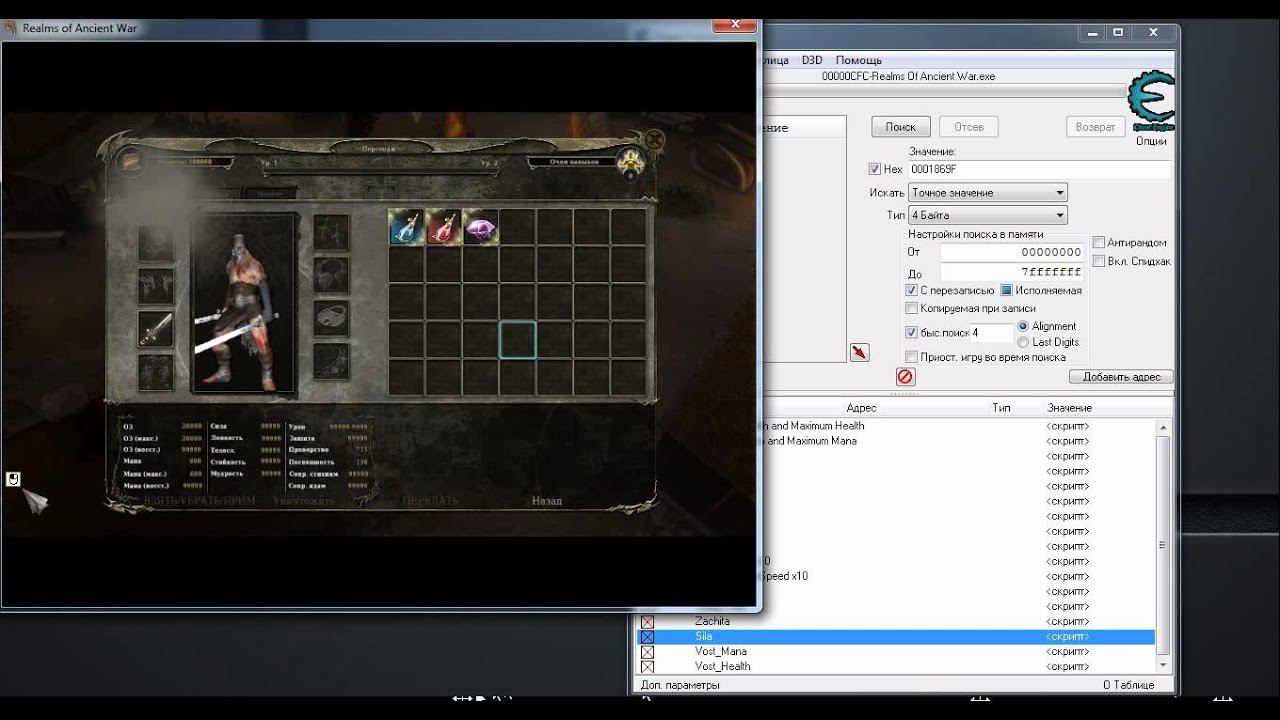Open the Тип value type dropdown
Image resolution: width=1280 pixels, height=720 pixels.
988,215
